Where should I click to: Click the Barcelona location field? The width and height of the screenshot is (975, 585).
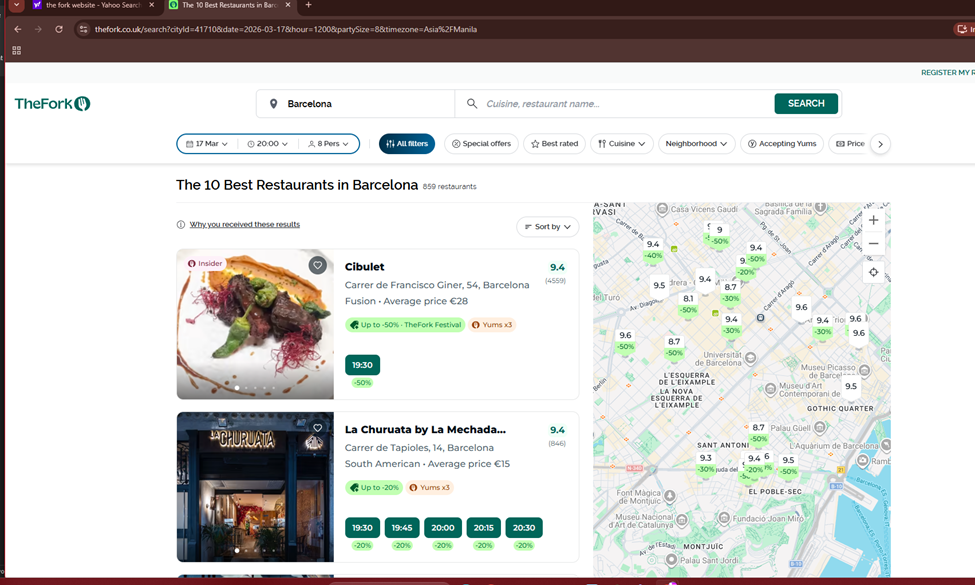coord(356,104)
